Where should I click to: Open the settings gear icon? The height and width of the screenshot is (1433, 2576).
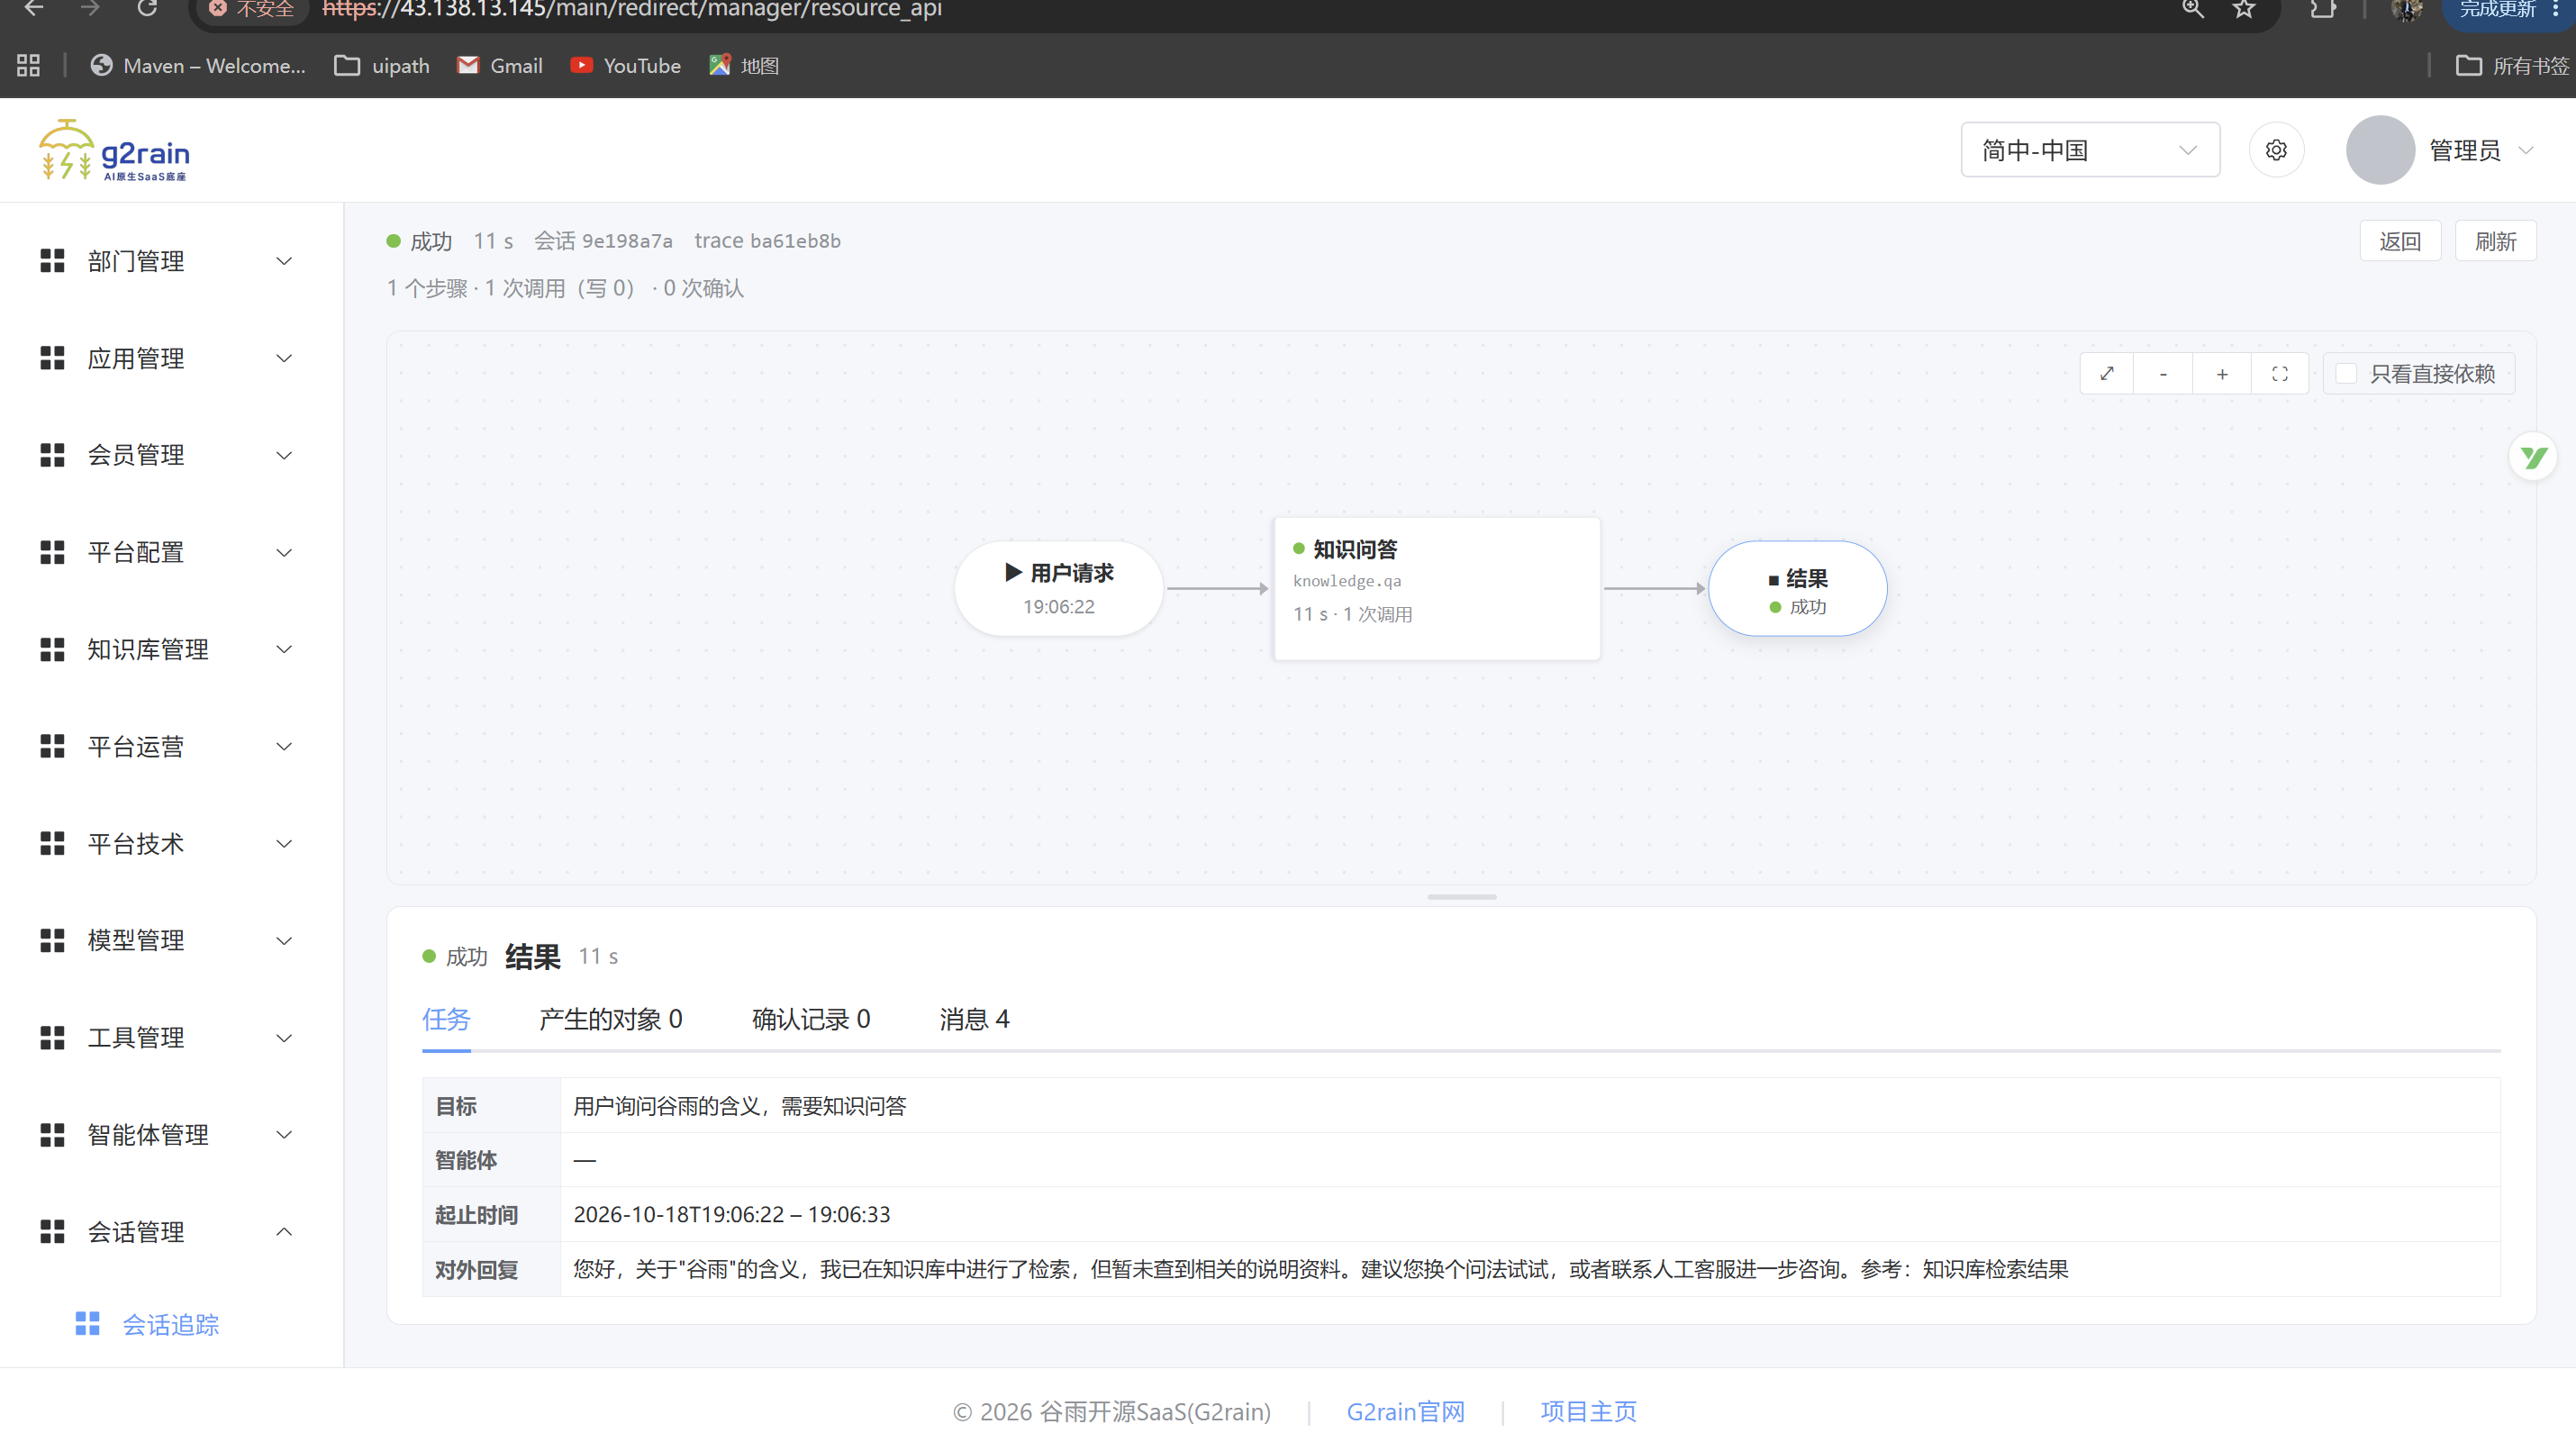point(2276,150)
